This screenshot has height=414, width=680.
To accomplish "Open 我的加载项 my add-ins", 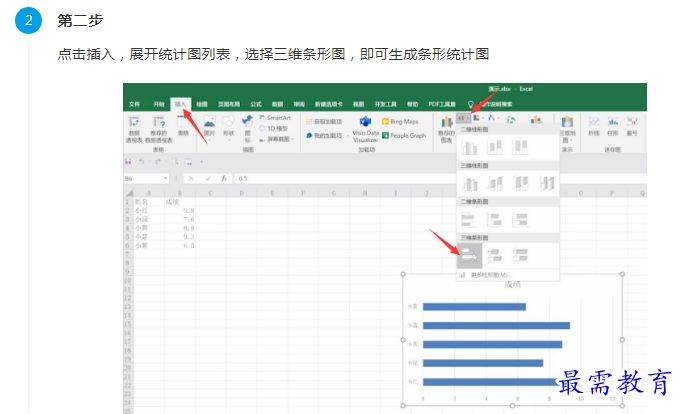I will (x=324, y=136).
